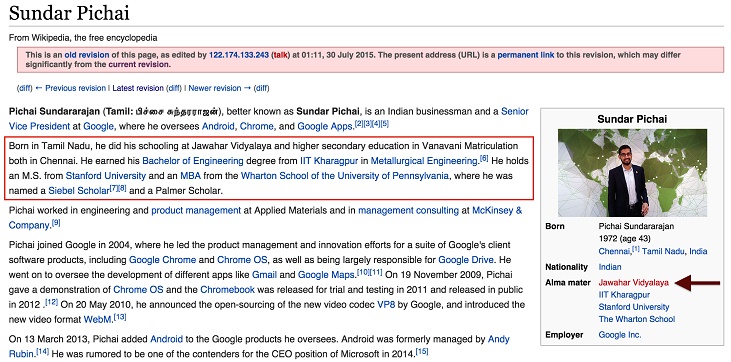The height and width of the screenshot is (362, 731).
Task: Open the Chrome OS link beside Google Chrome
Action: (x=242, y=259)
